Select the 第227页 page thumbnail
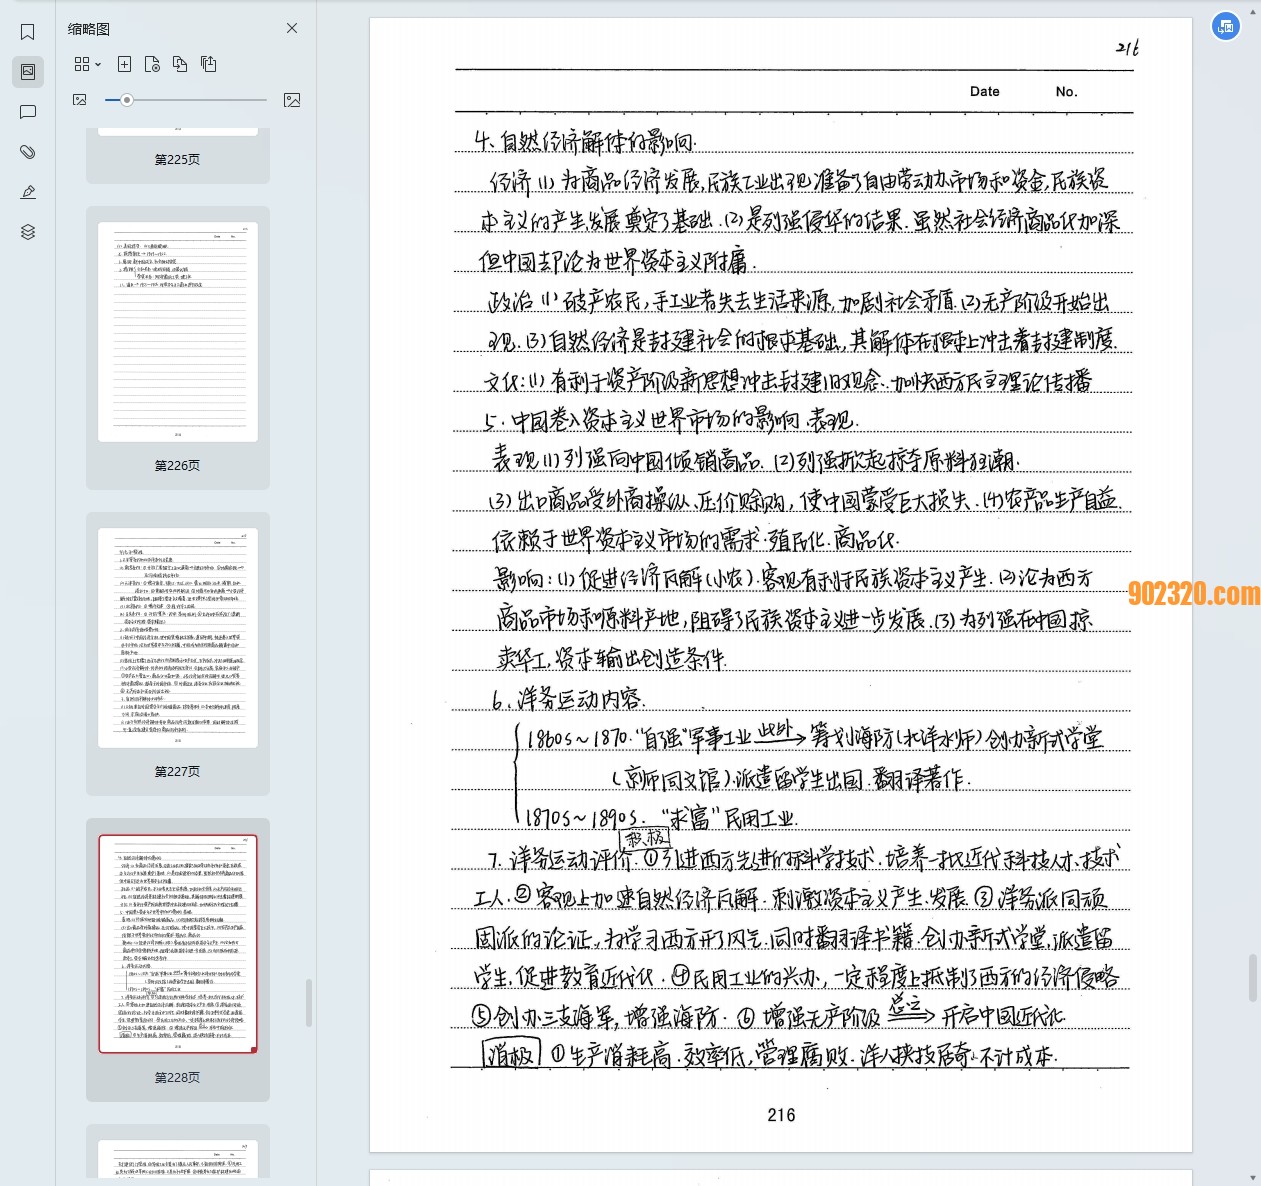 (x=178, y=638)
